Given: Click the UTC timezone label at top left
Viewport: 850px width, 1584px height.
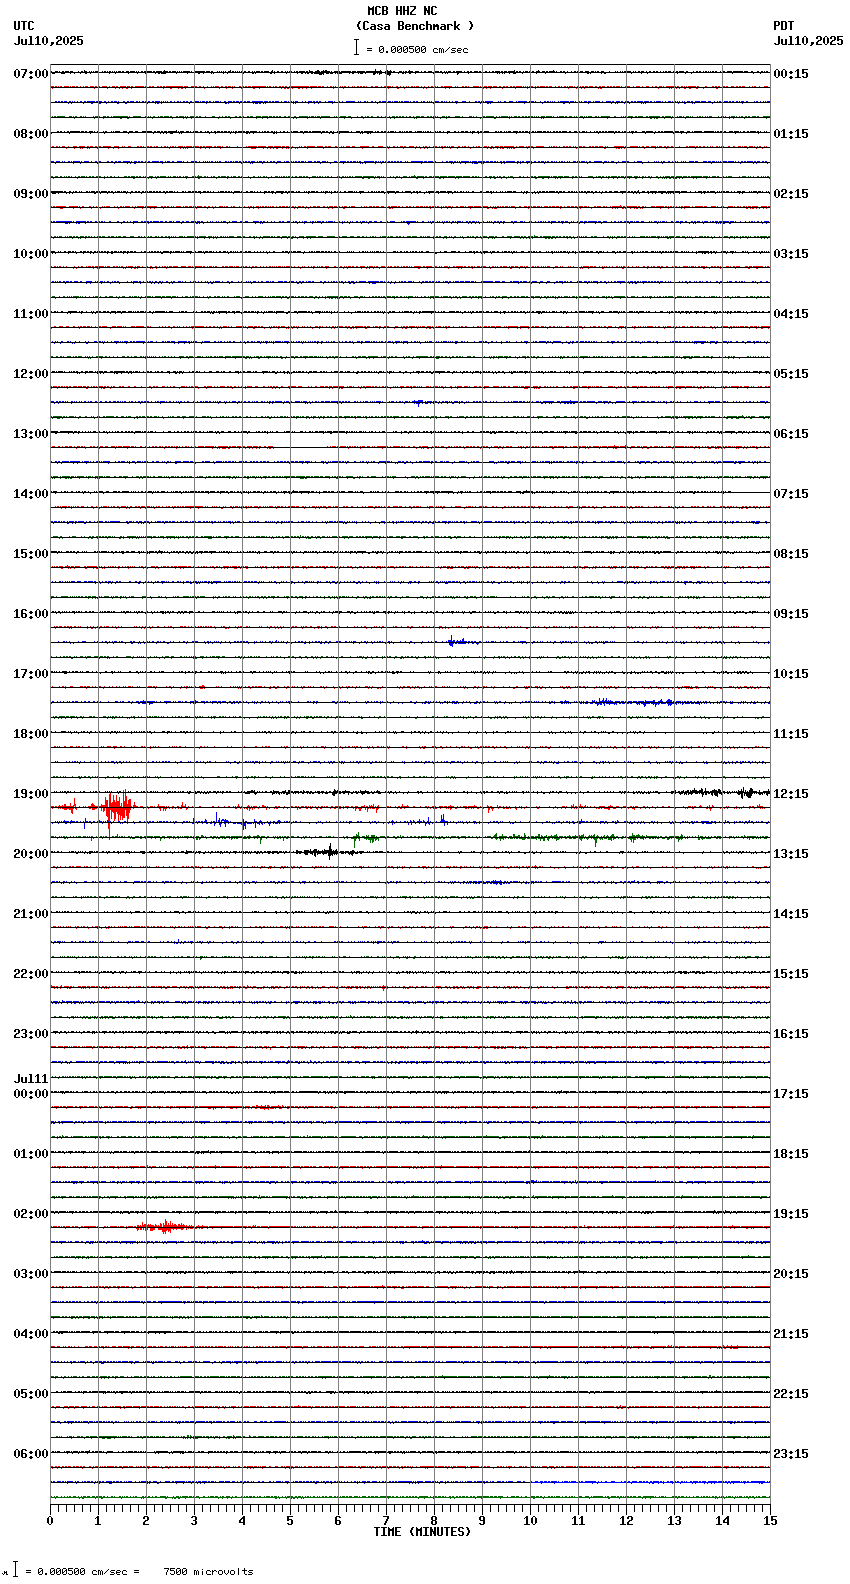Looking at the screenshot, I should 24,26.
